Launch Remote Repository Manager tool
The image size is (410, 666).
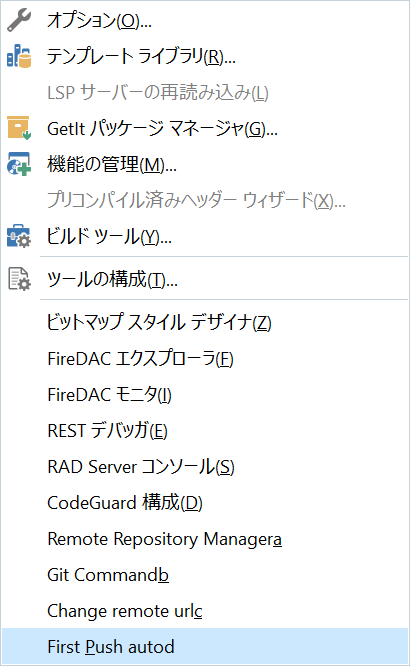click(205, 539)
